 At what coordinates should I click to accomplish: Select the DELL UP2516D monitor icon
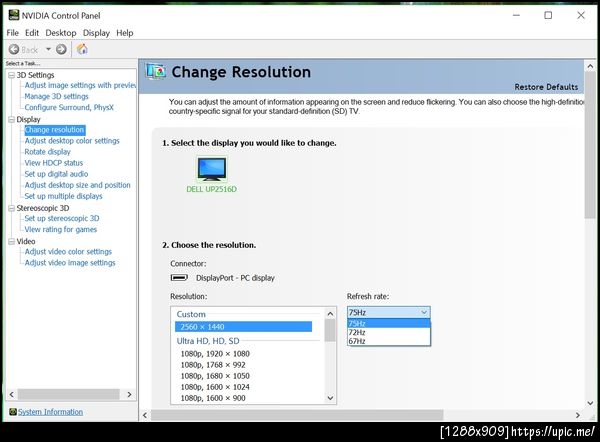[x=212, y=169]
